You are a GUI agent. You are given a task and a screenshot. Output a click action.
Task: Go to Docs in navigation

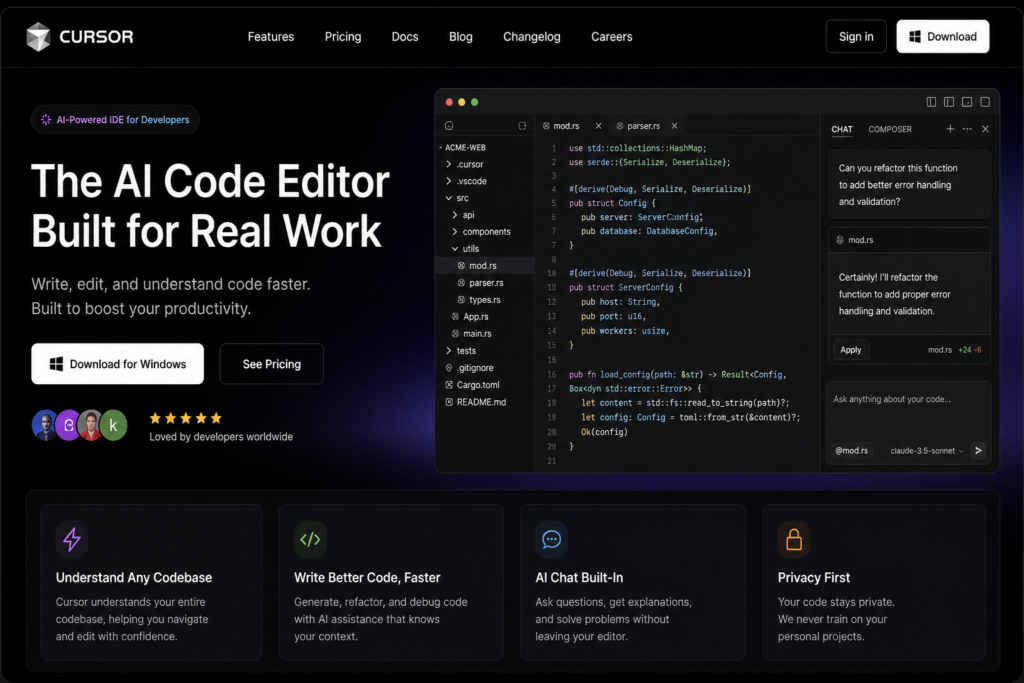coord(405,37)
